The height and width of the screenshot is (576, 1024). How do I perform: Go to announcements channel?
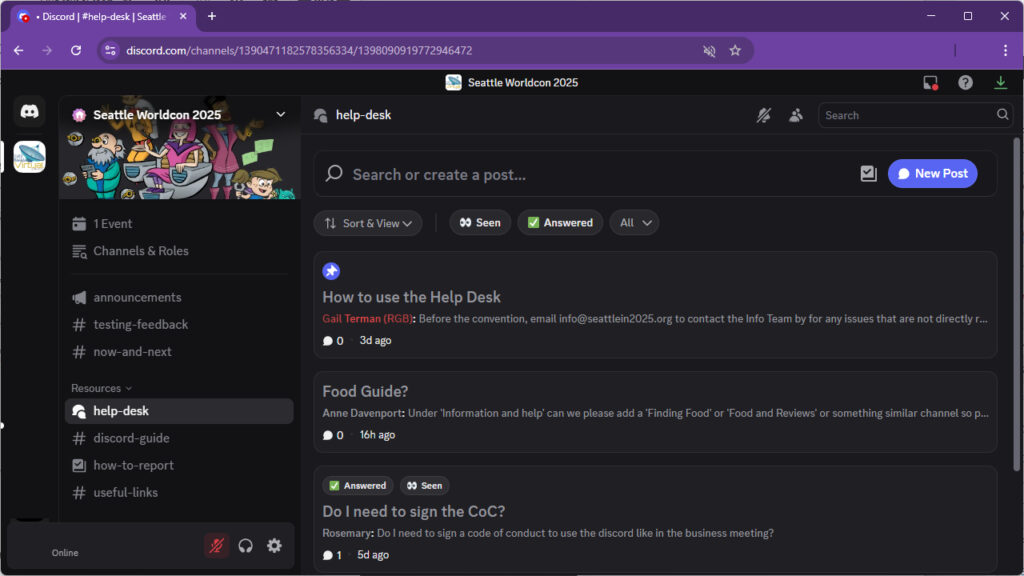[x=179, y=297]
